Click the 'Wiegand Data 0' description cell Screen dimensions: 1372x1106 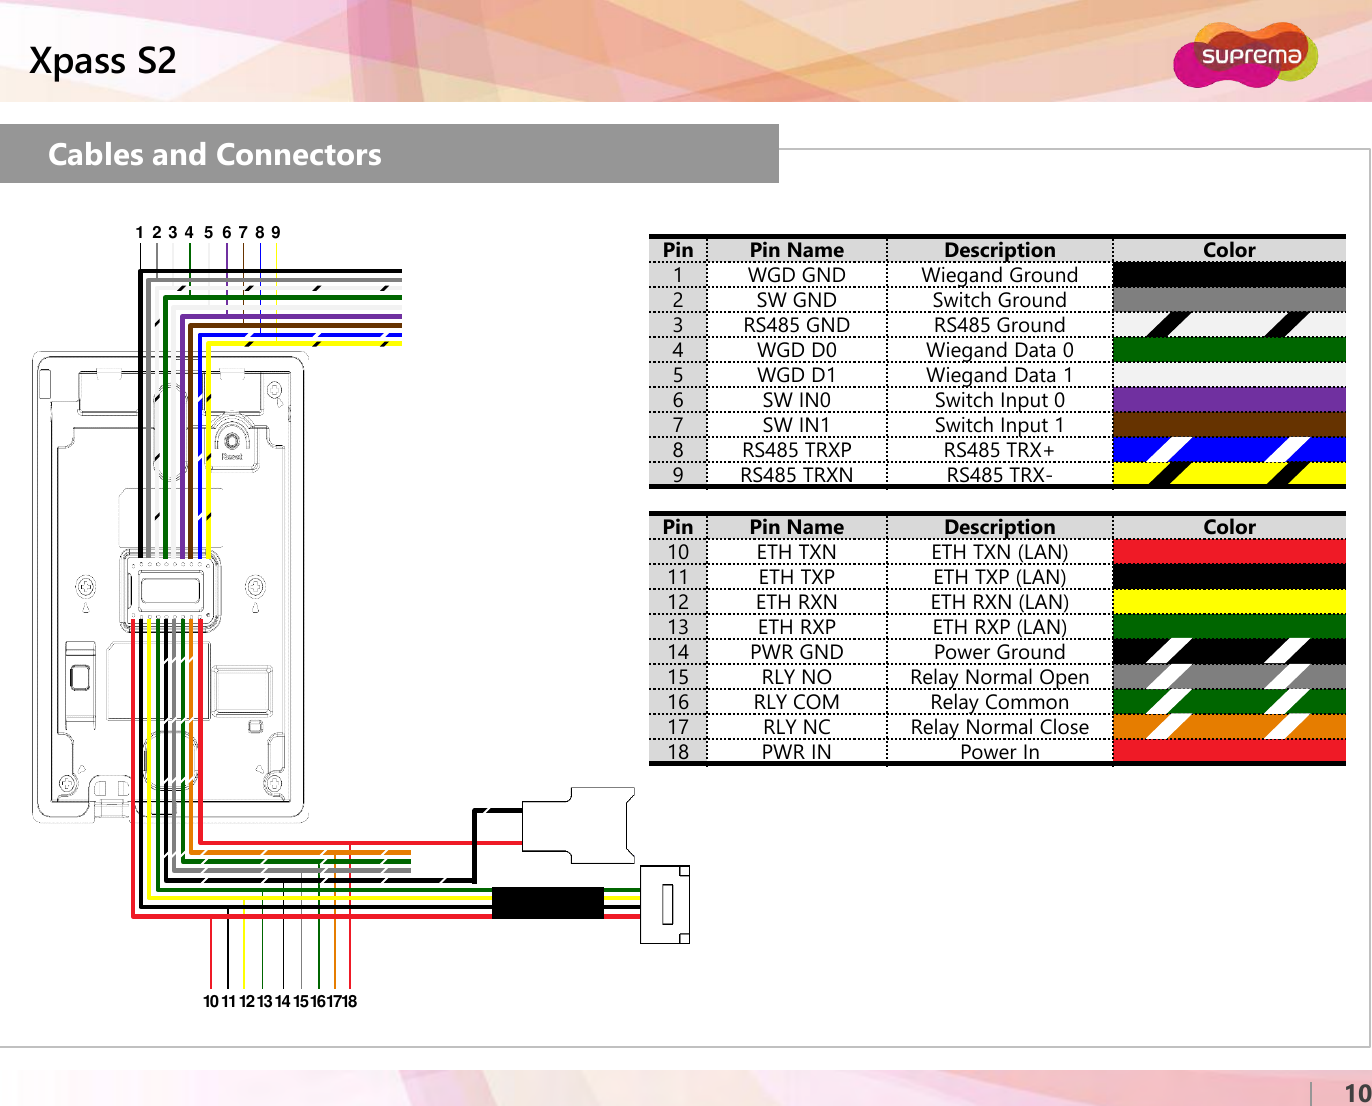(1000, 350)
